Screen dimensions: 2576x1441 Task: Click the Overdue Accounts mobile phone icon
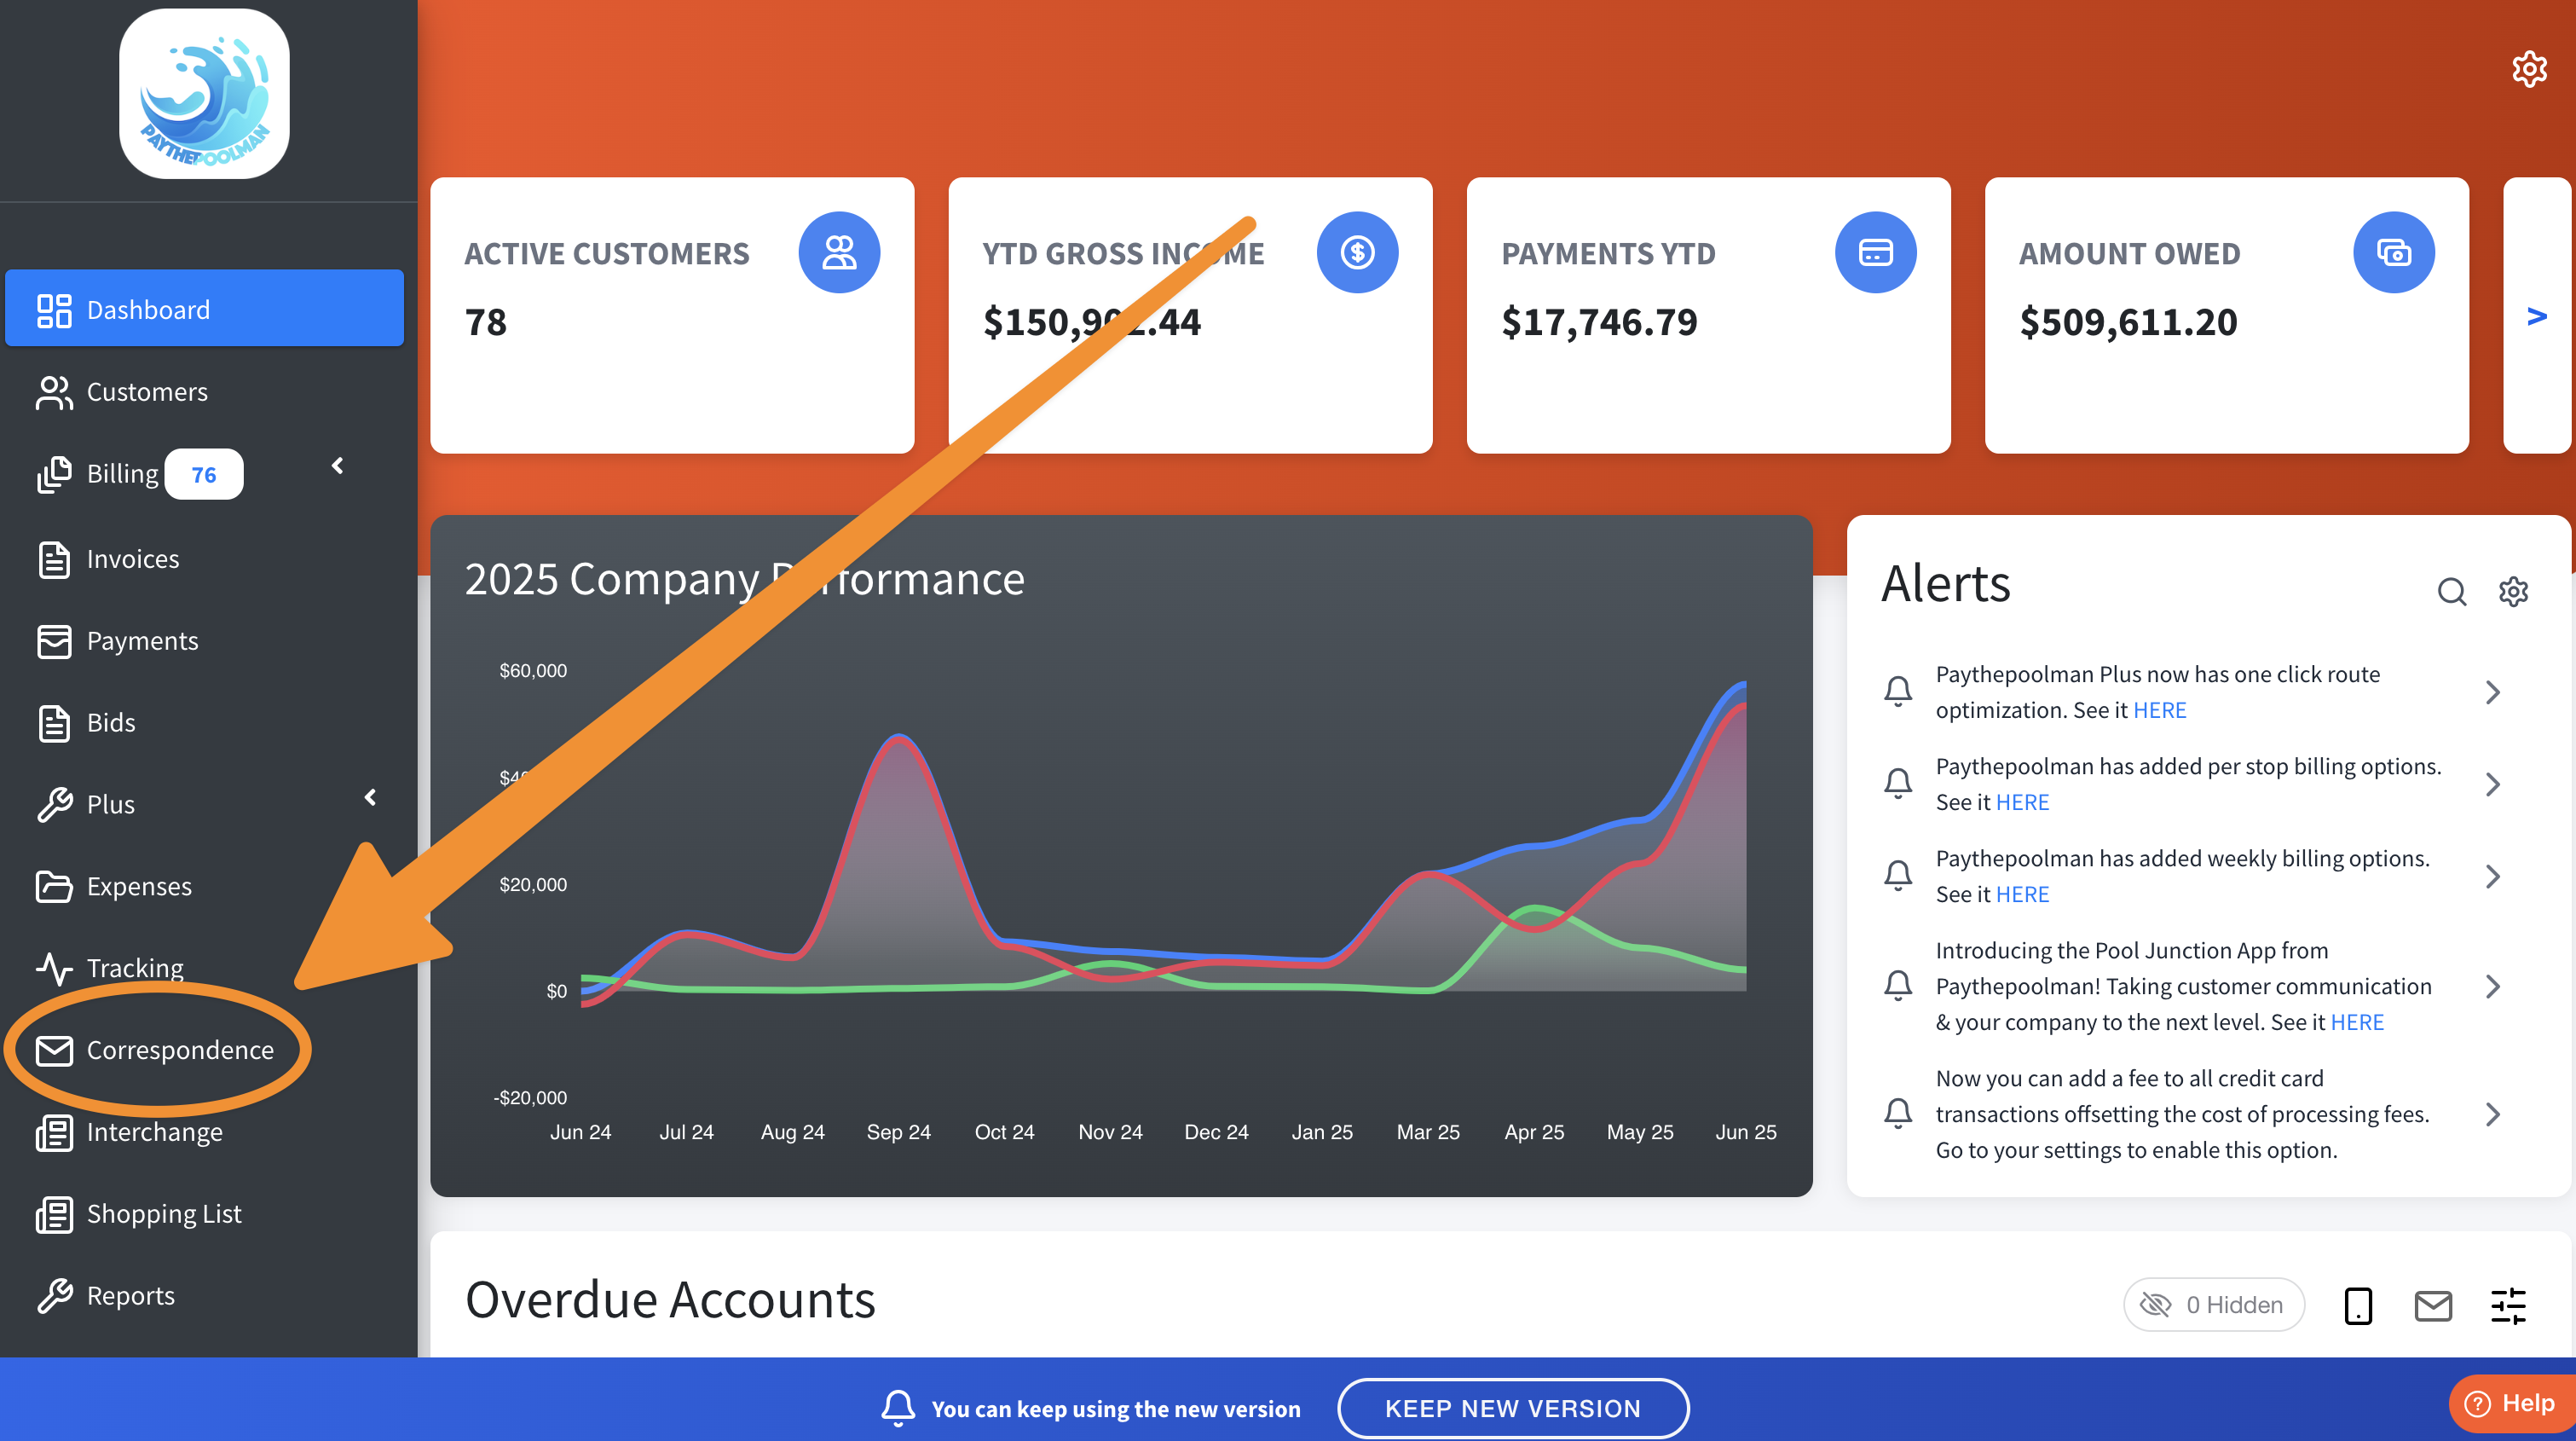coord(2357,1305)
